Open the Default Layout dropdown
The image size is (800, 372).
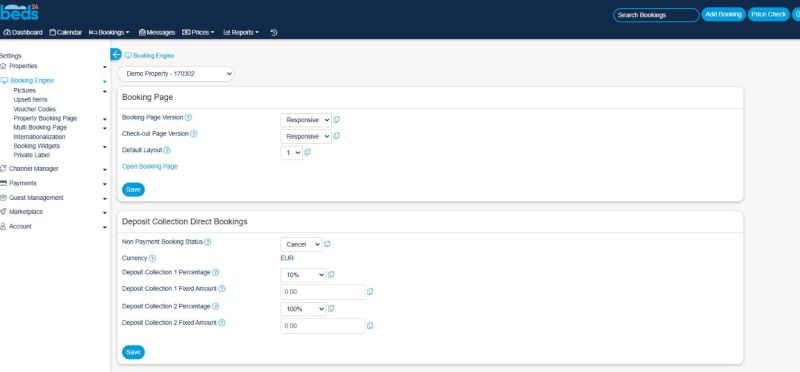click(x=291, y=153)
